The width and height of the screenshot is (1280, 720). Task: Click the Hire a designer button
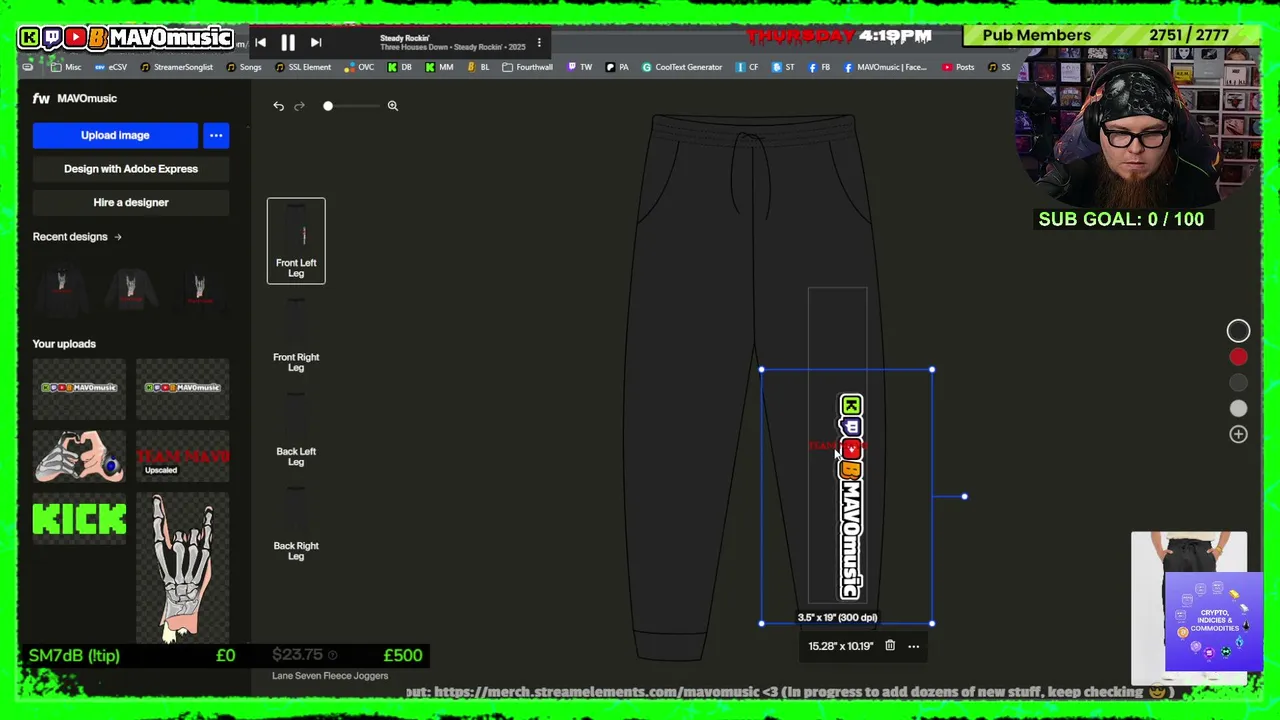tap(131, 202)
